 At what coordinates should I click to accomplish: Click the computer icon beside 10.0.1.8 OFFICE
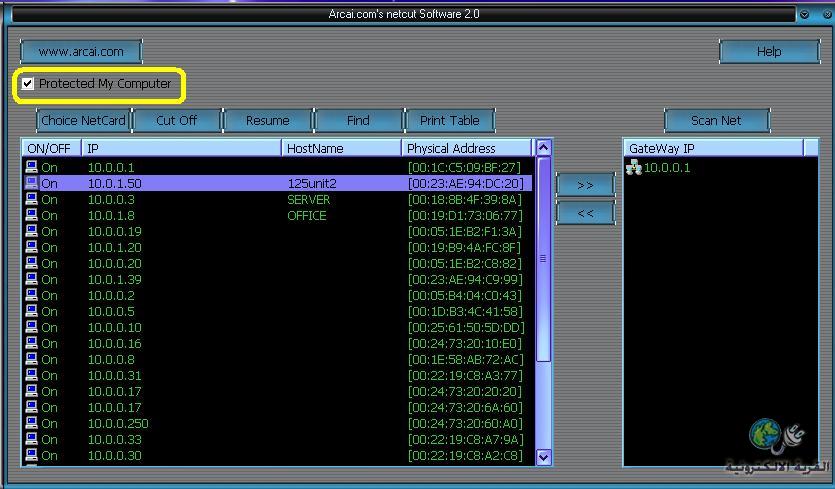[32, 215]
